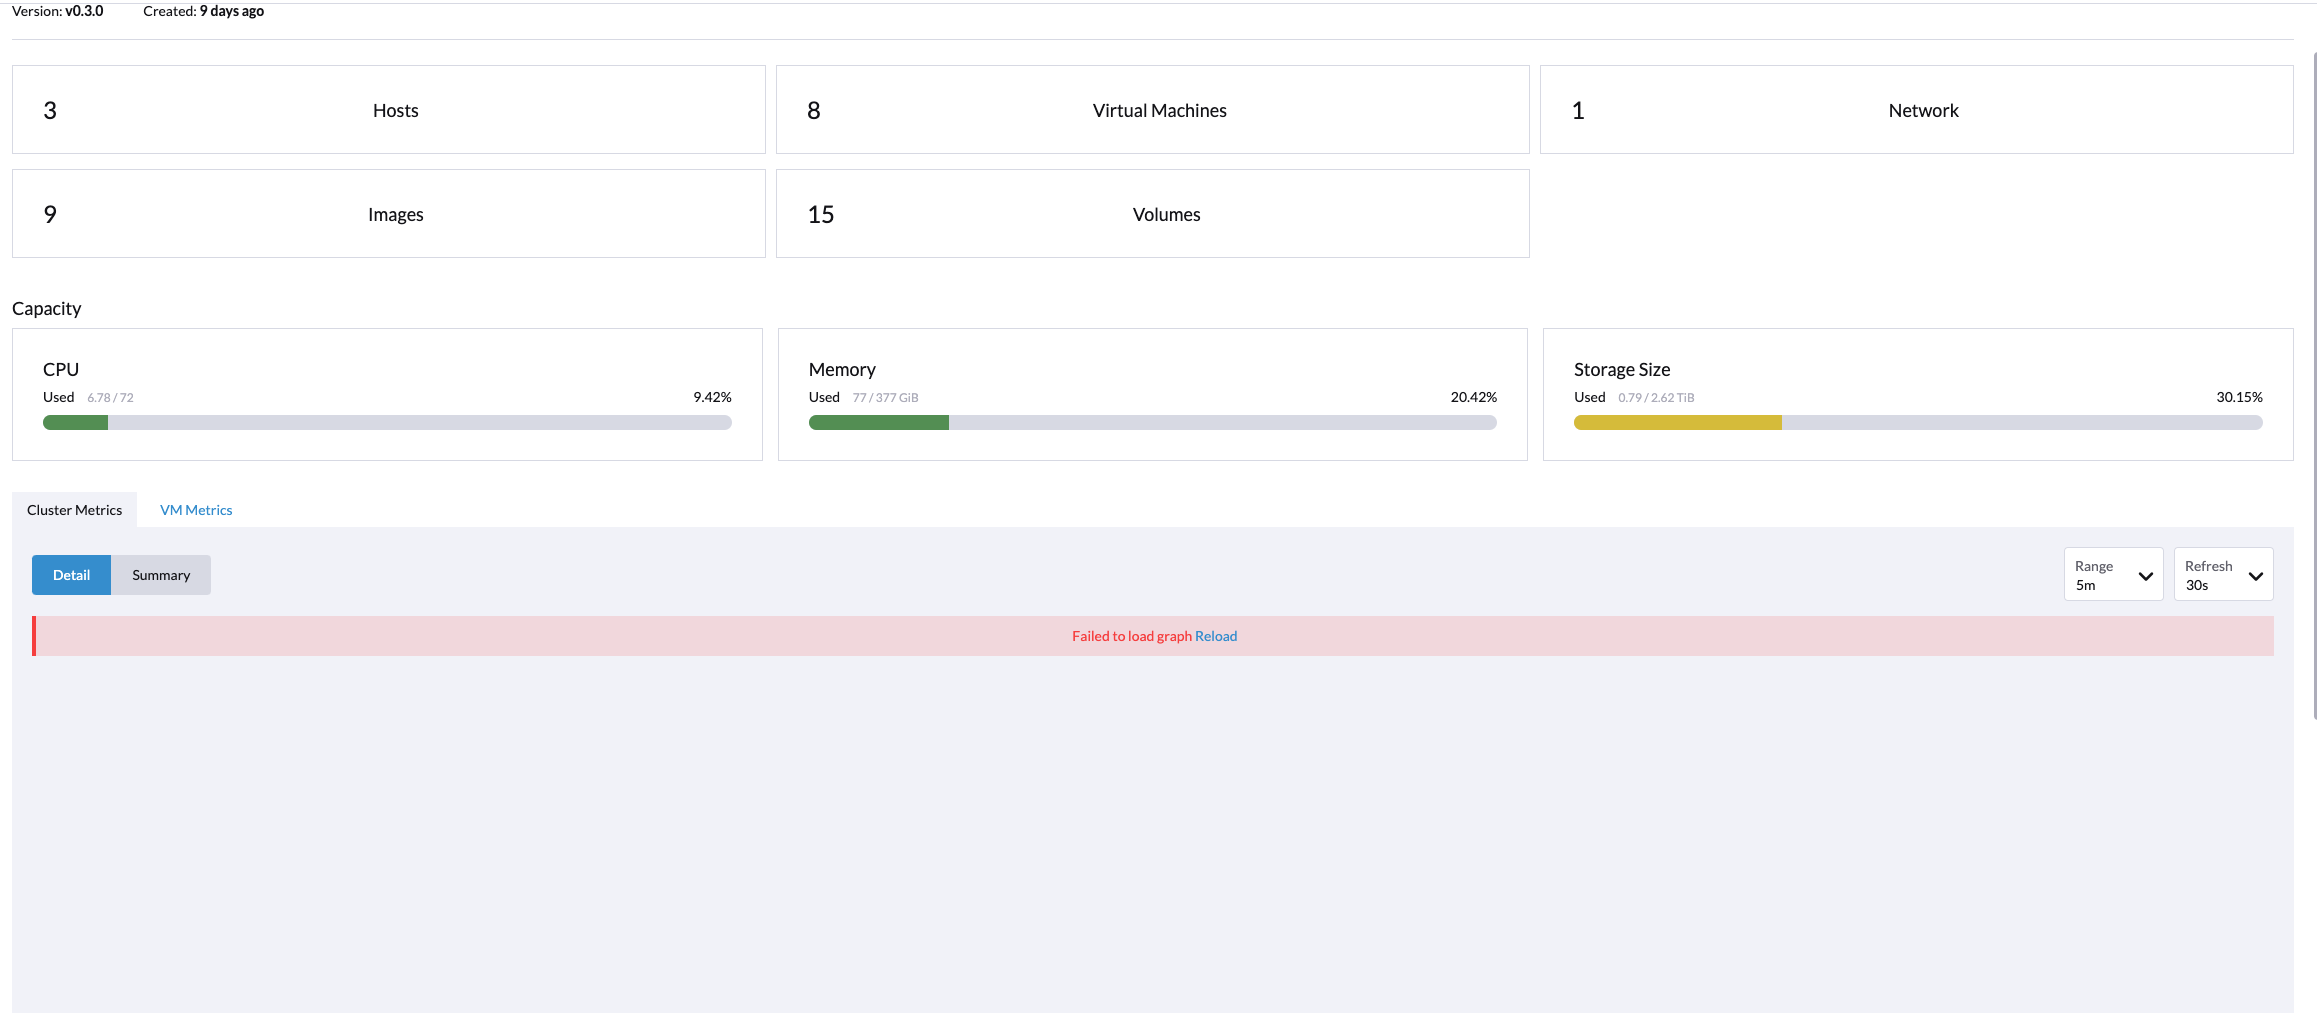Switch to the Cluster Metrics tab
2317x1013 pixels.
(x=74, y=510)
